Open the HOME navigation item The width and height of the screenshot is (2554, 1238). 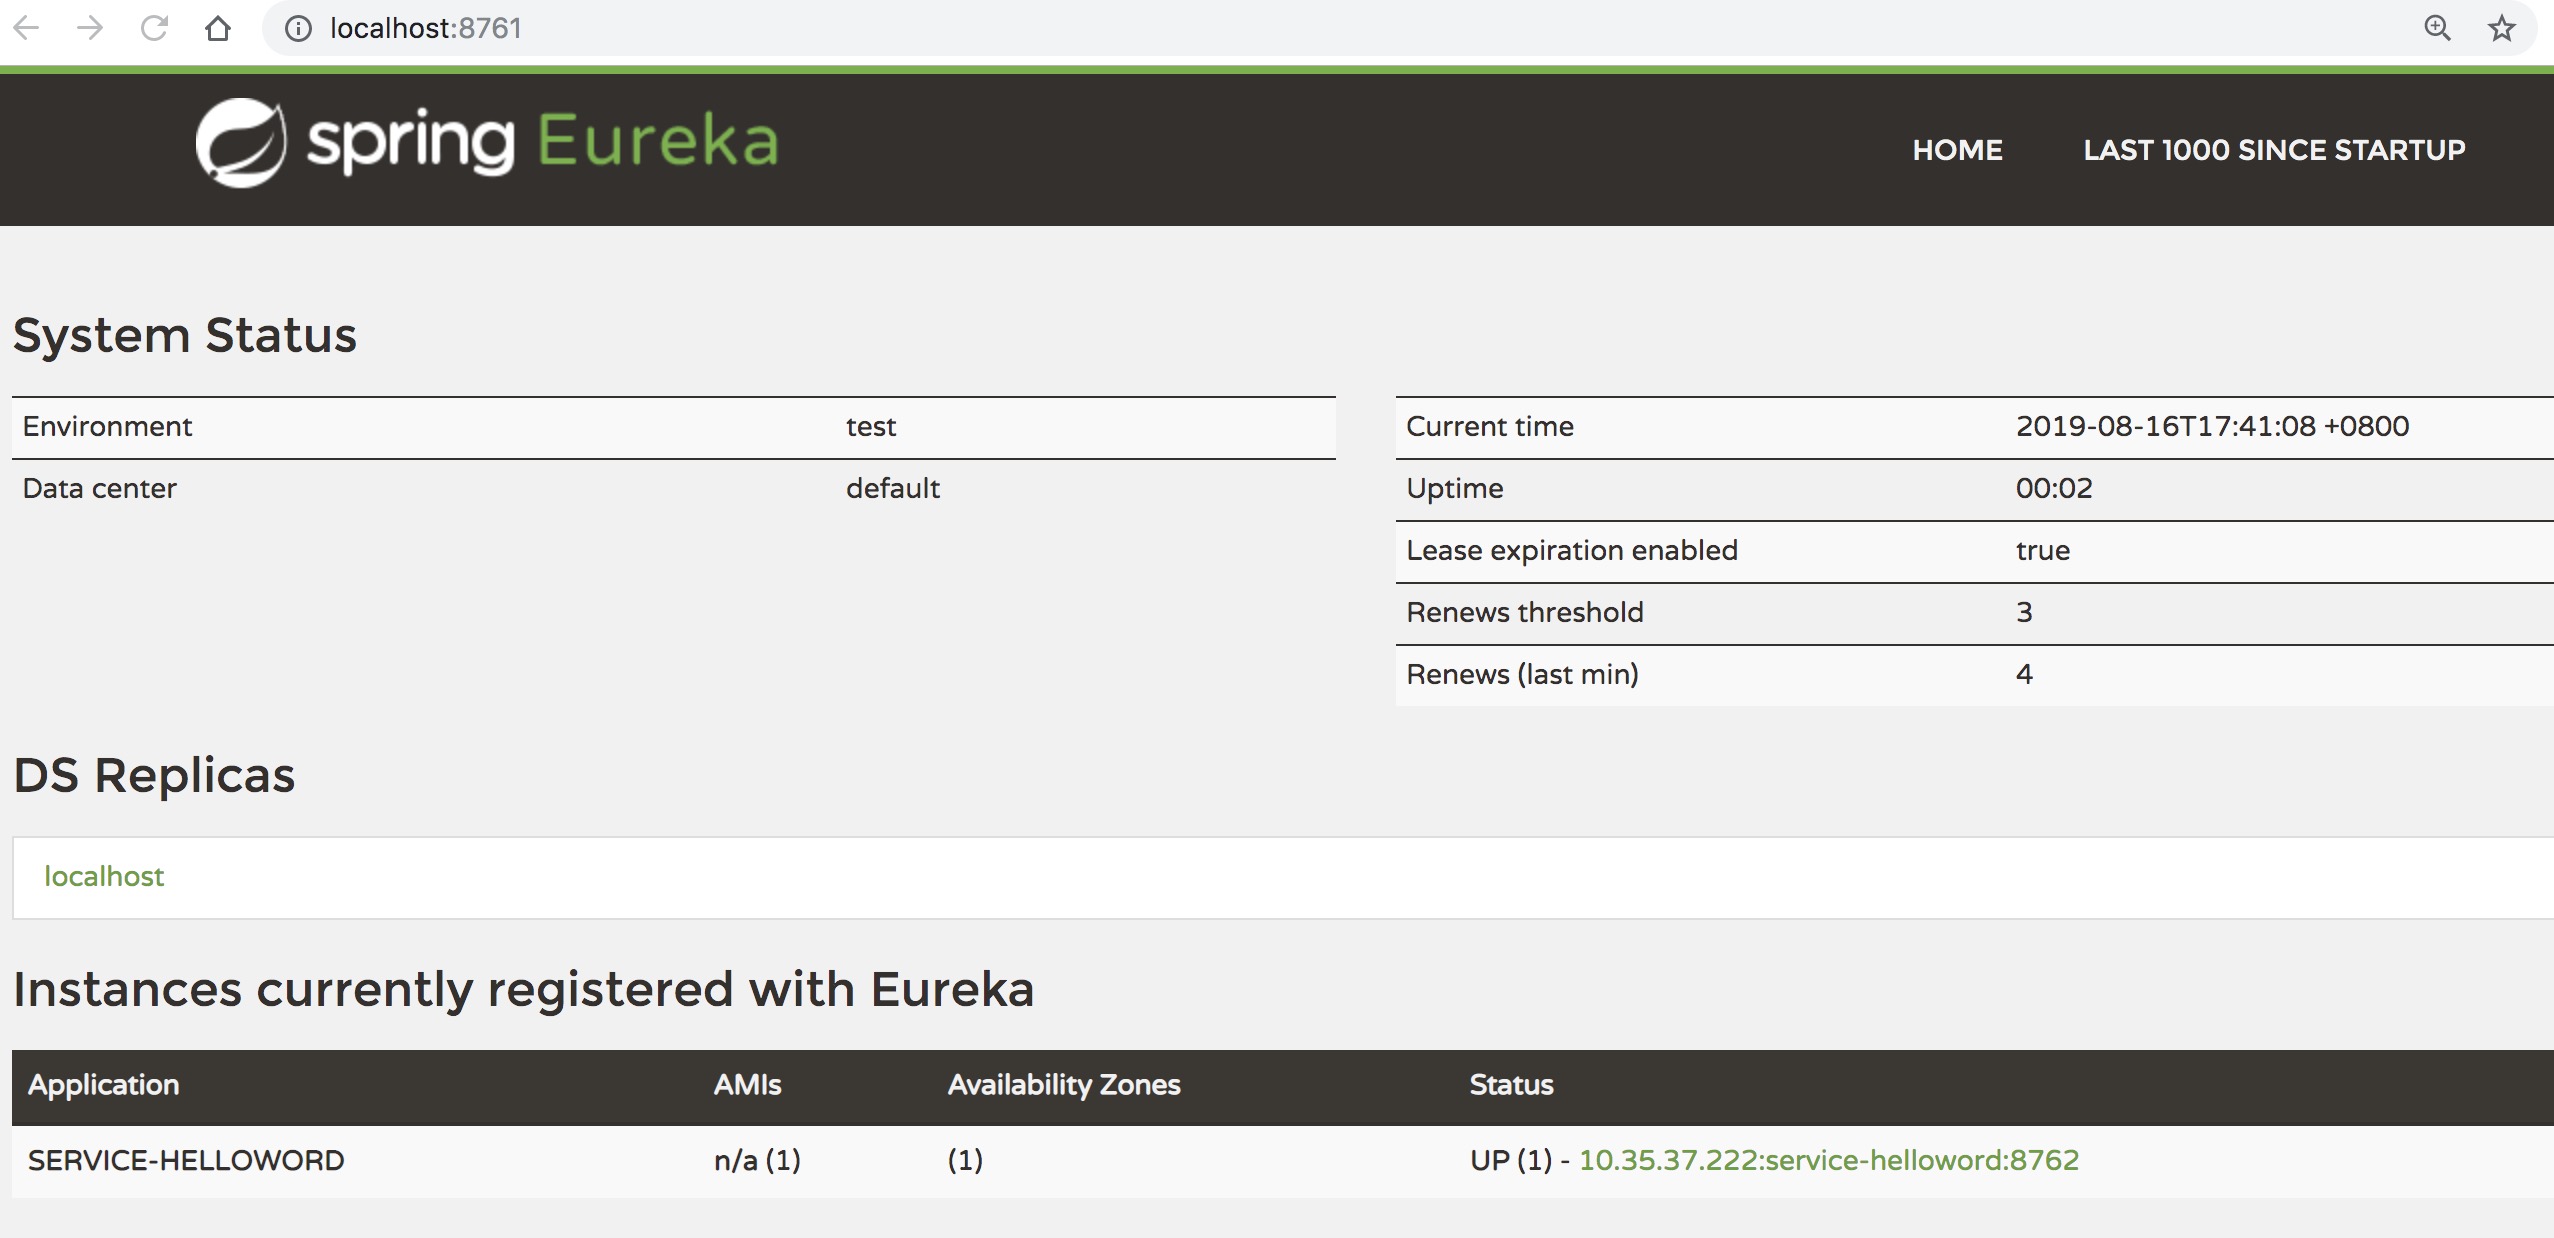click(1957, 150)
